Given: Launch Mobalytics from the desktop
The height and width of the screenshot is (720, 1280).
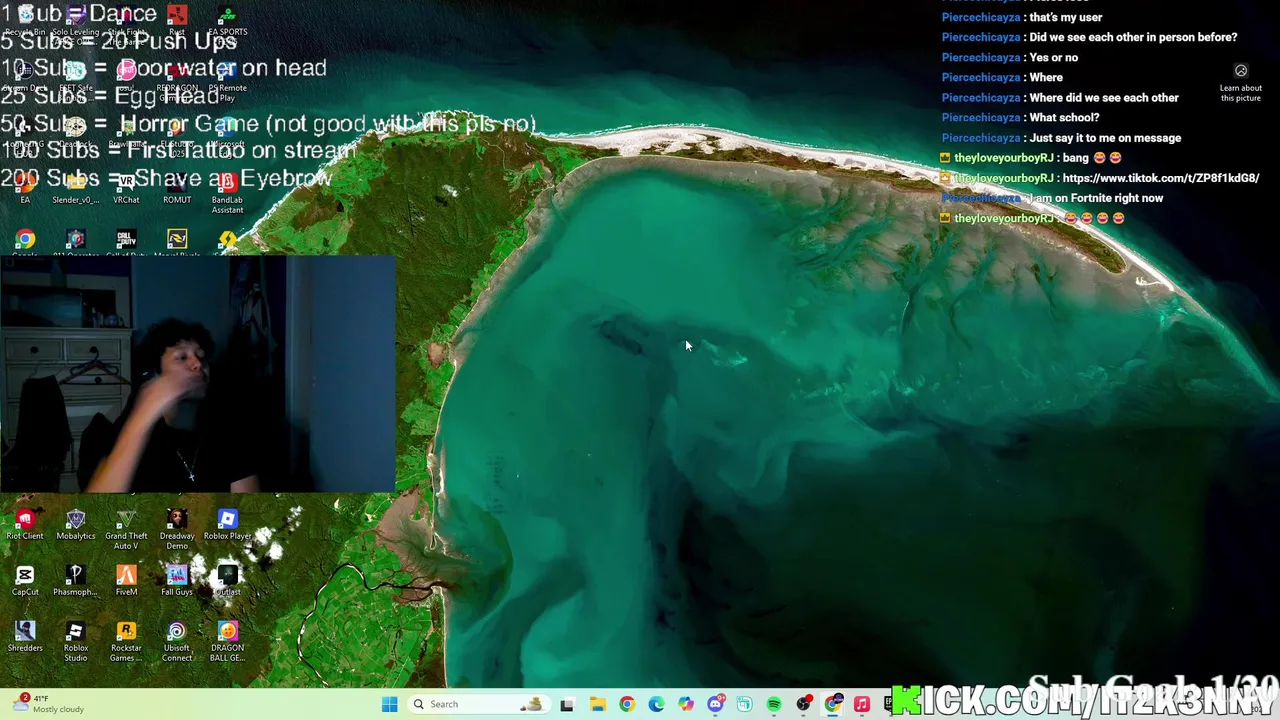Looking at the screenshot, I should (x=76, y=524).
